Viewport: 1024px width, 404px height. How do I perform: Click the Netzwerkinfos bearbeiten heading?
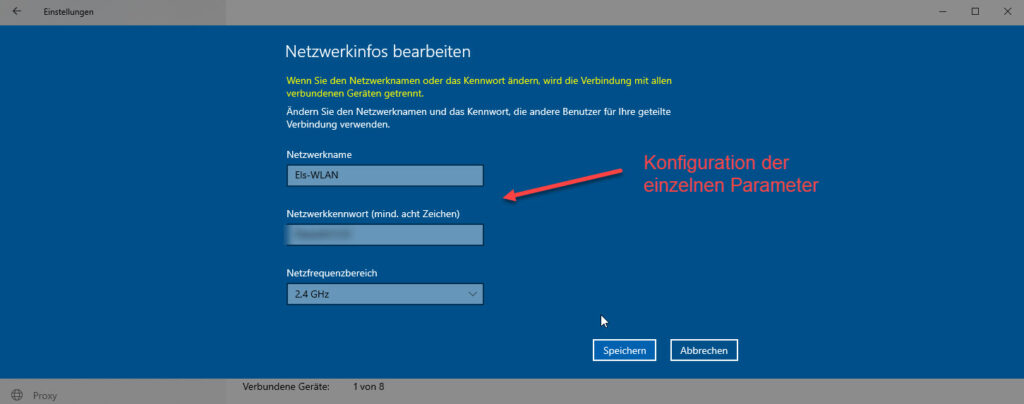click(378, 52)
